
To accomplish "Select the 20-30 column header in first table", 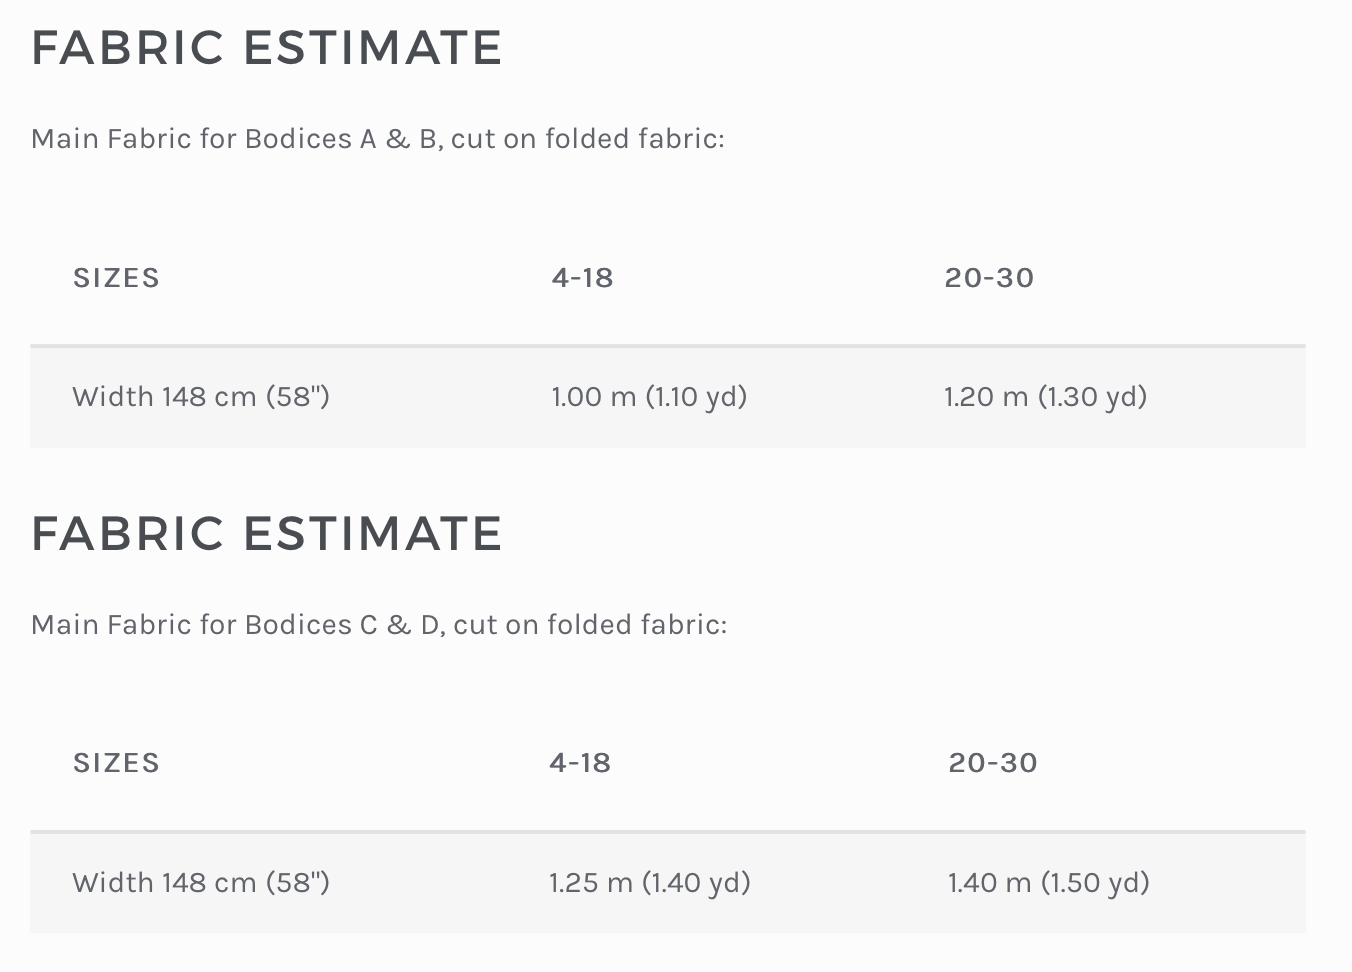I will click(x=989, y=278).
